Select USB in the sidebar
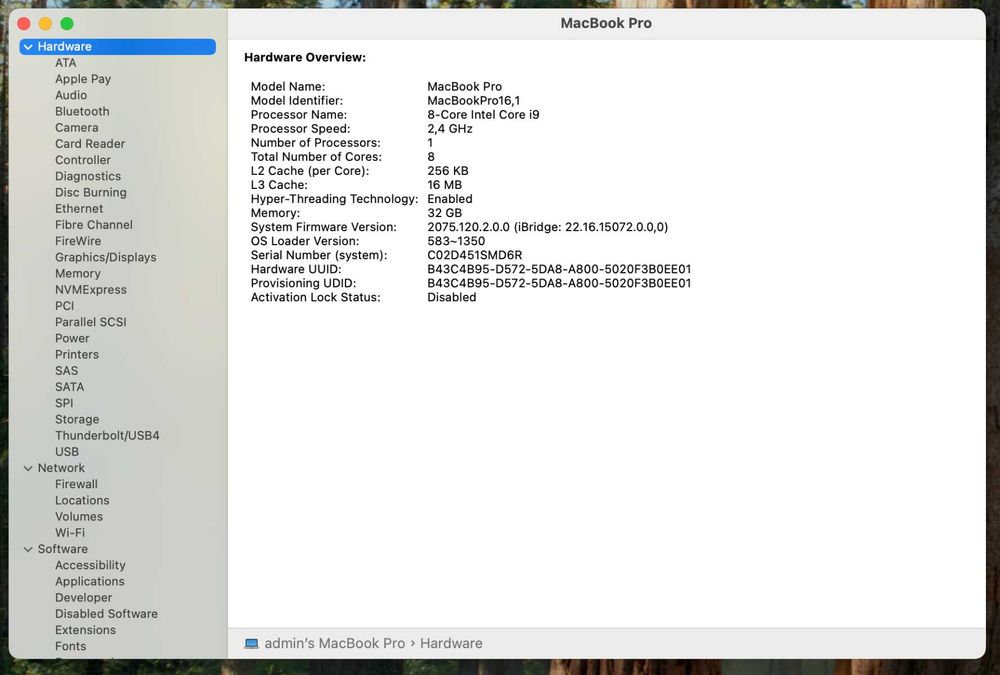Screen dimensions: 1000x675 [x=67, y=452]
